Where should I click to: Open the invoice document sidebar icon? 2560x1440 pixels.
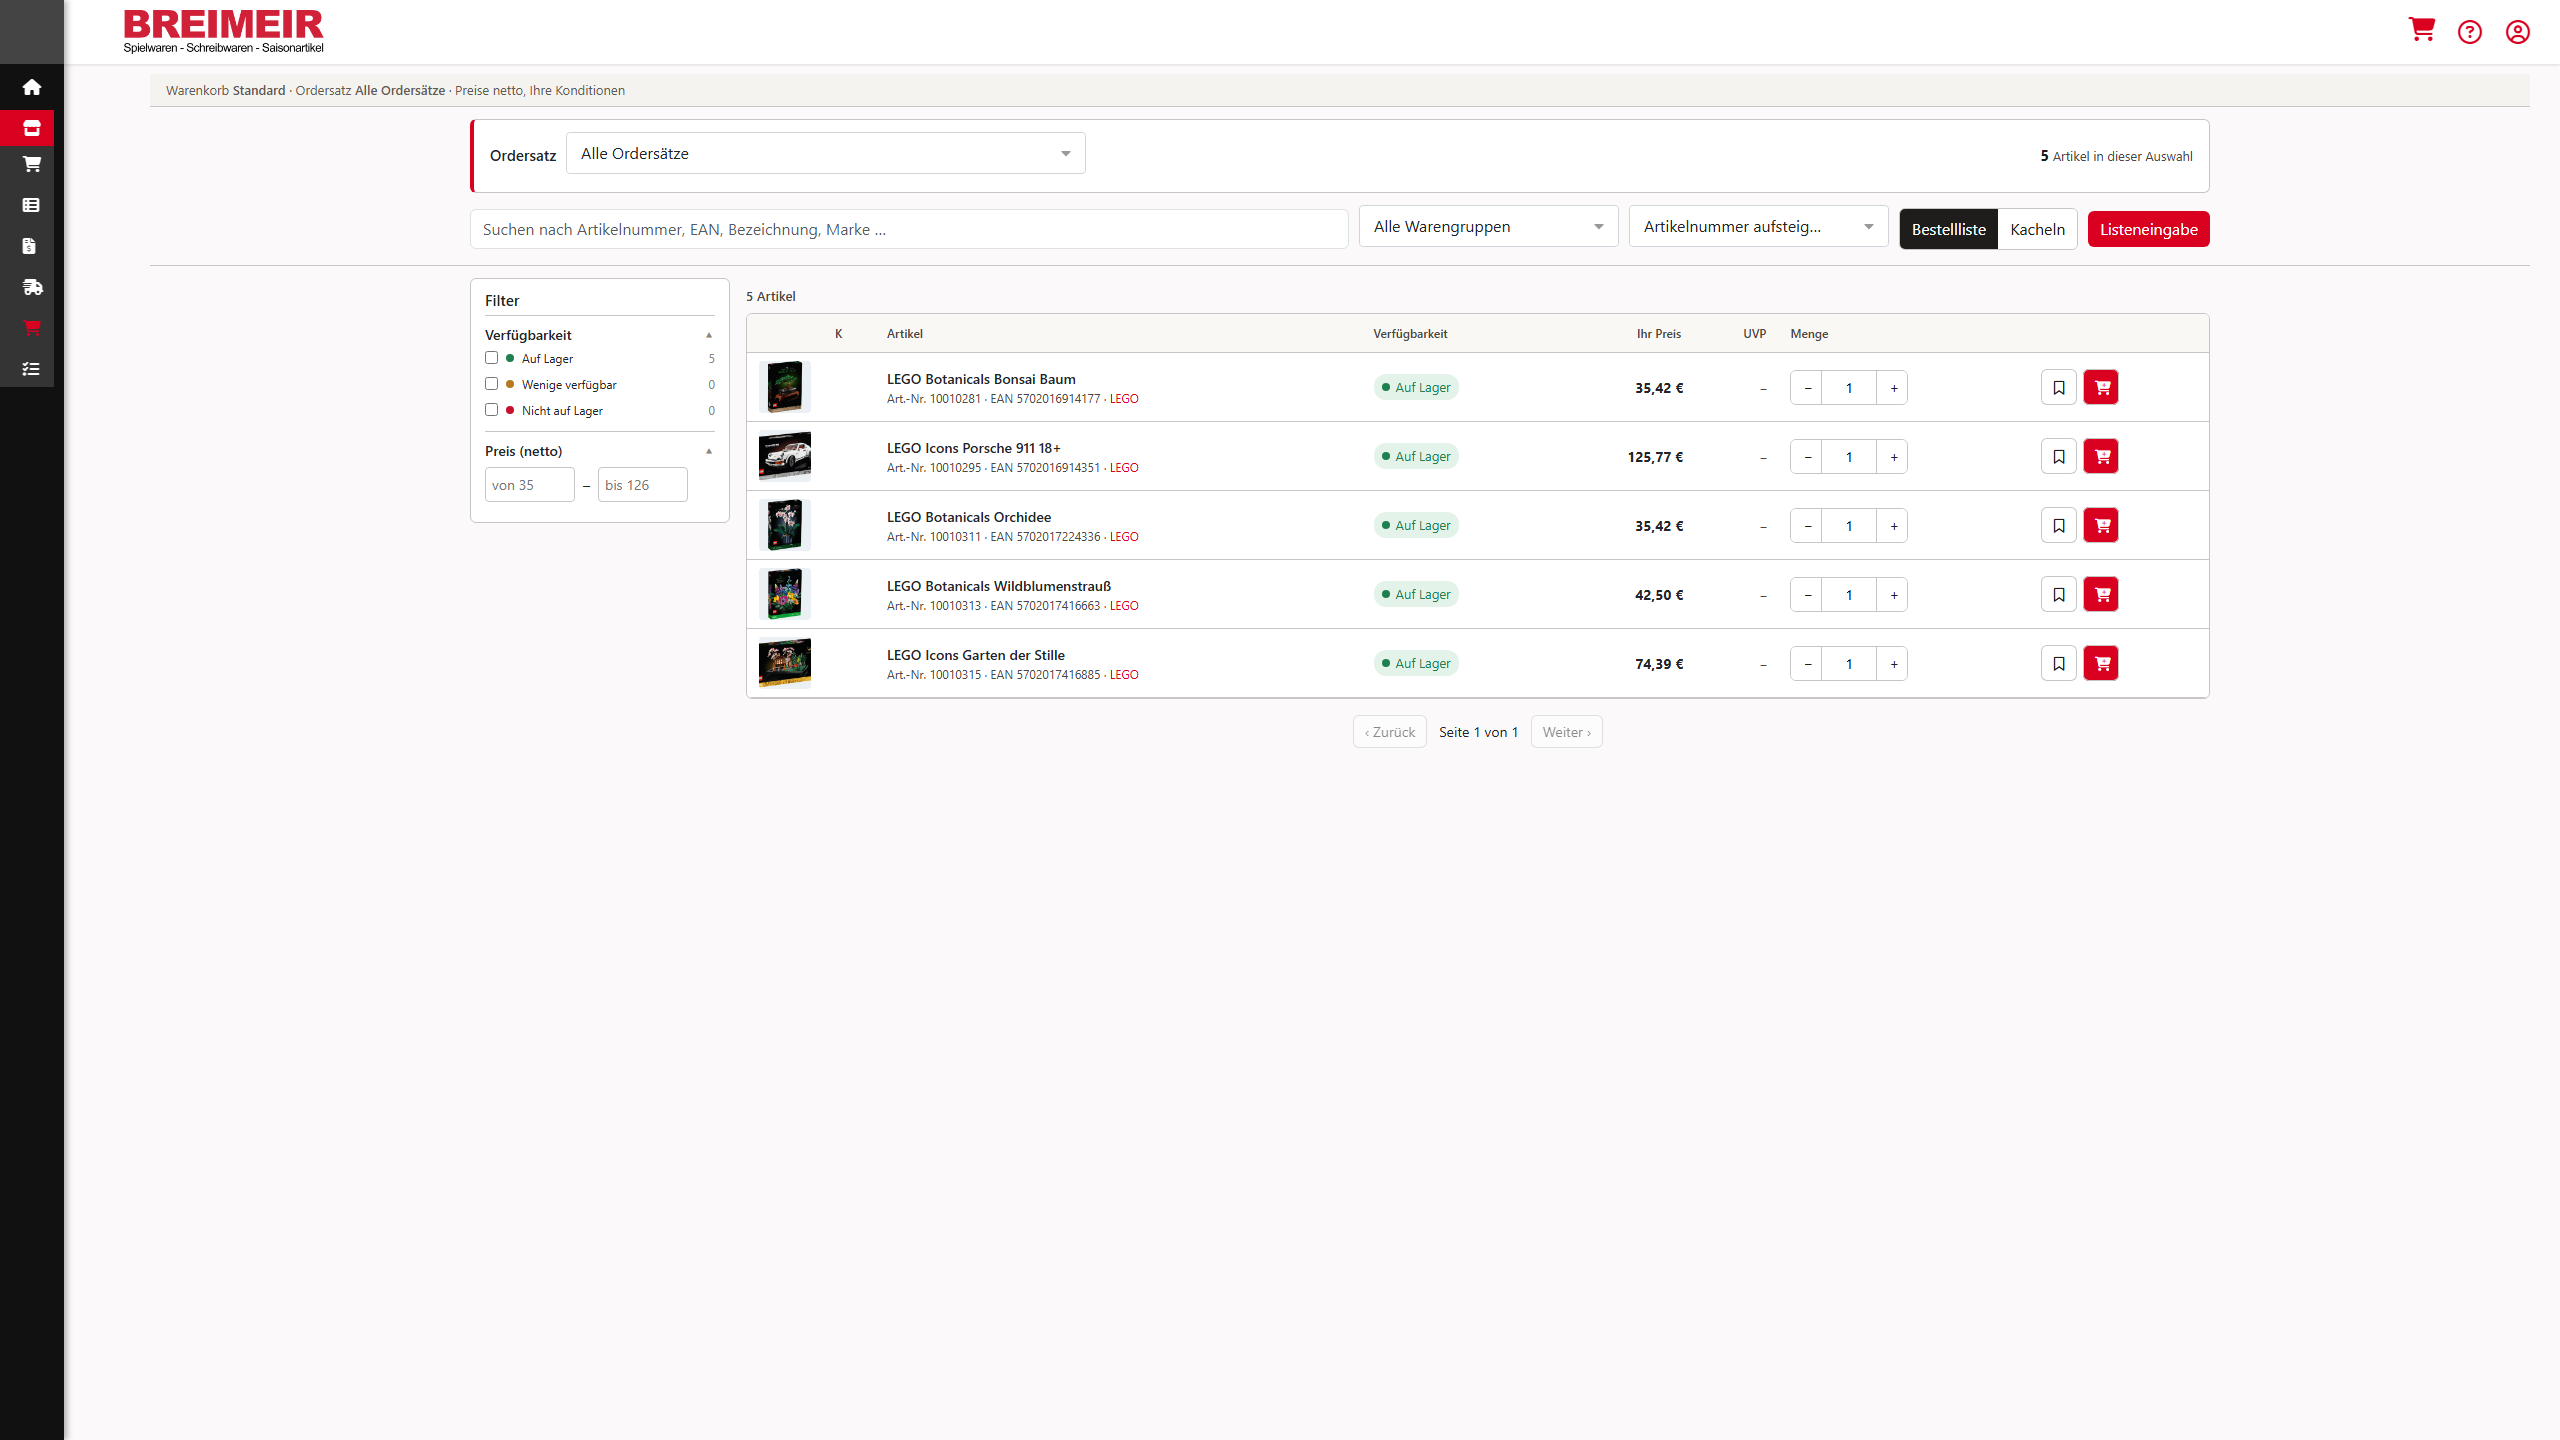tap(30, 246)
